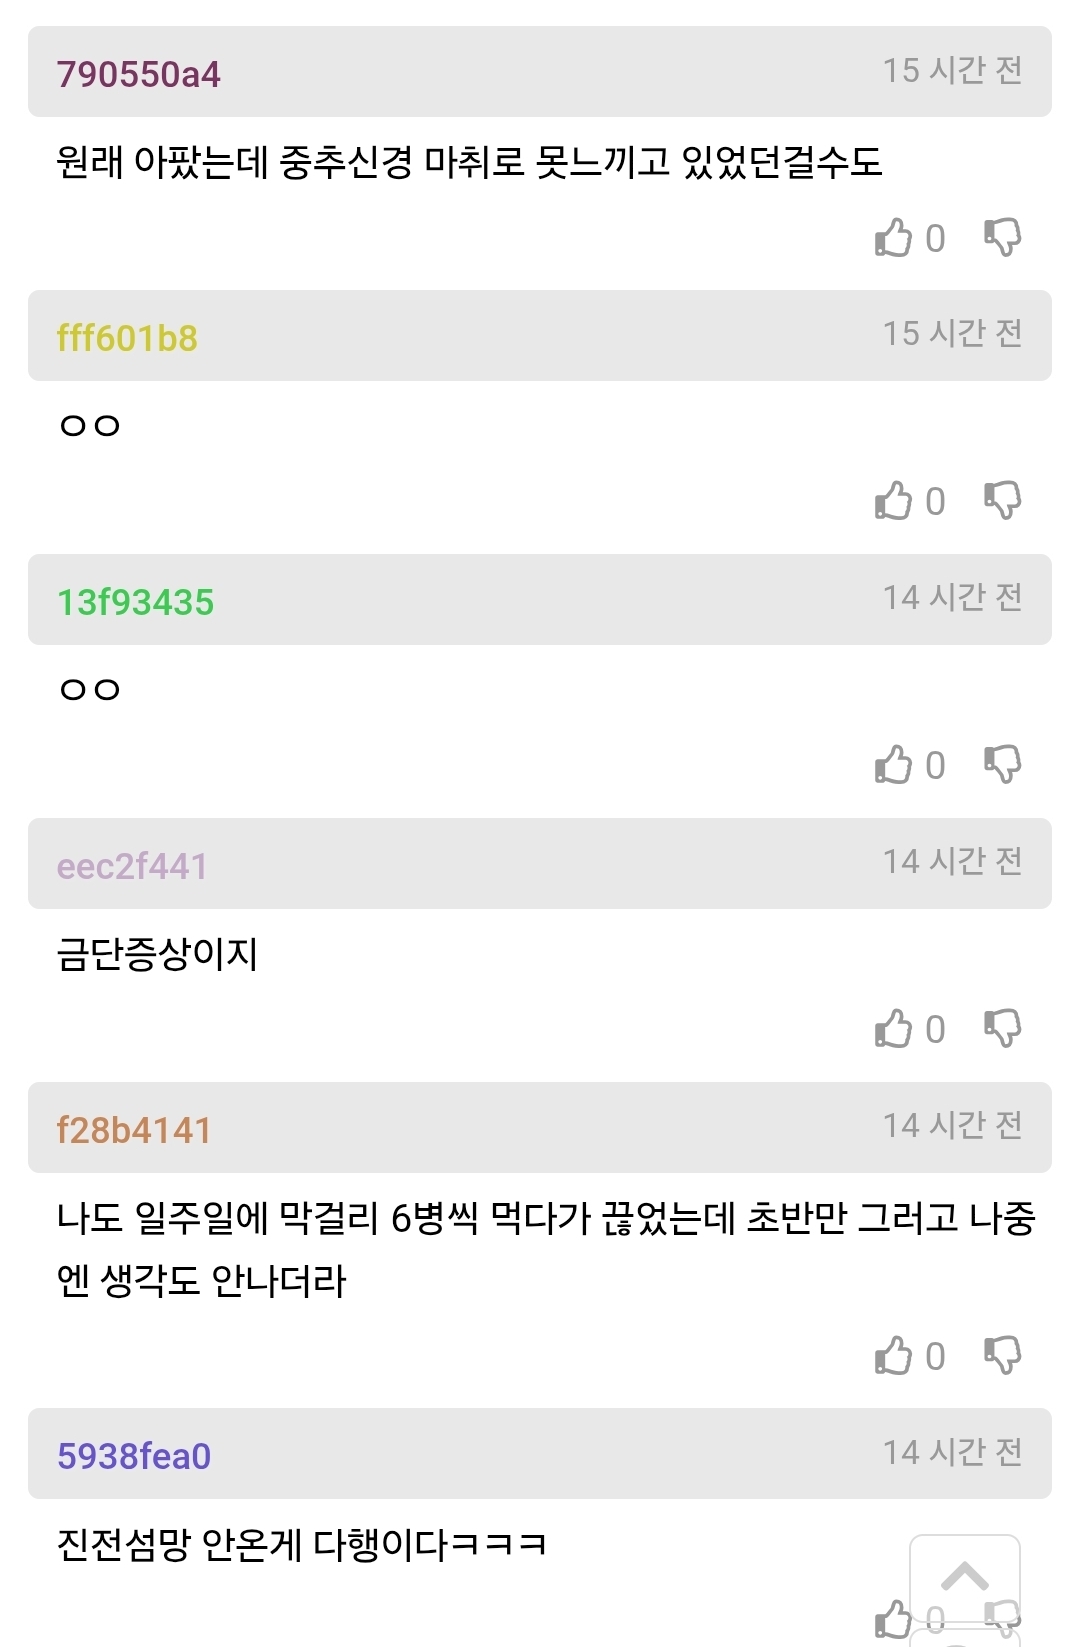The height and width of the screenshot is (1647, 1080).
Task: Open commenter eec2f441's name
Action: pyautogui.click(x=132, y=866)
